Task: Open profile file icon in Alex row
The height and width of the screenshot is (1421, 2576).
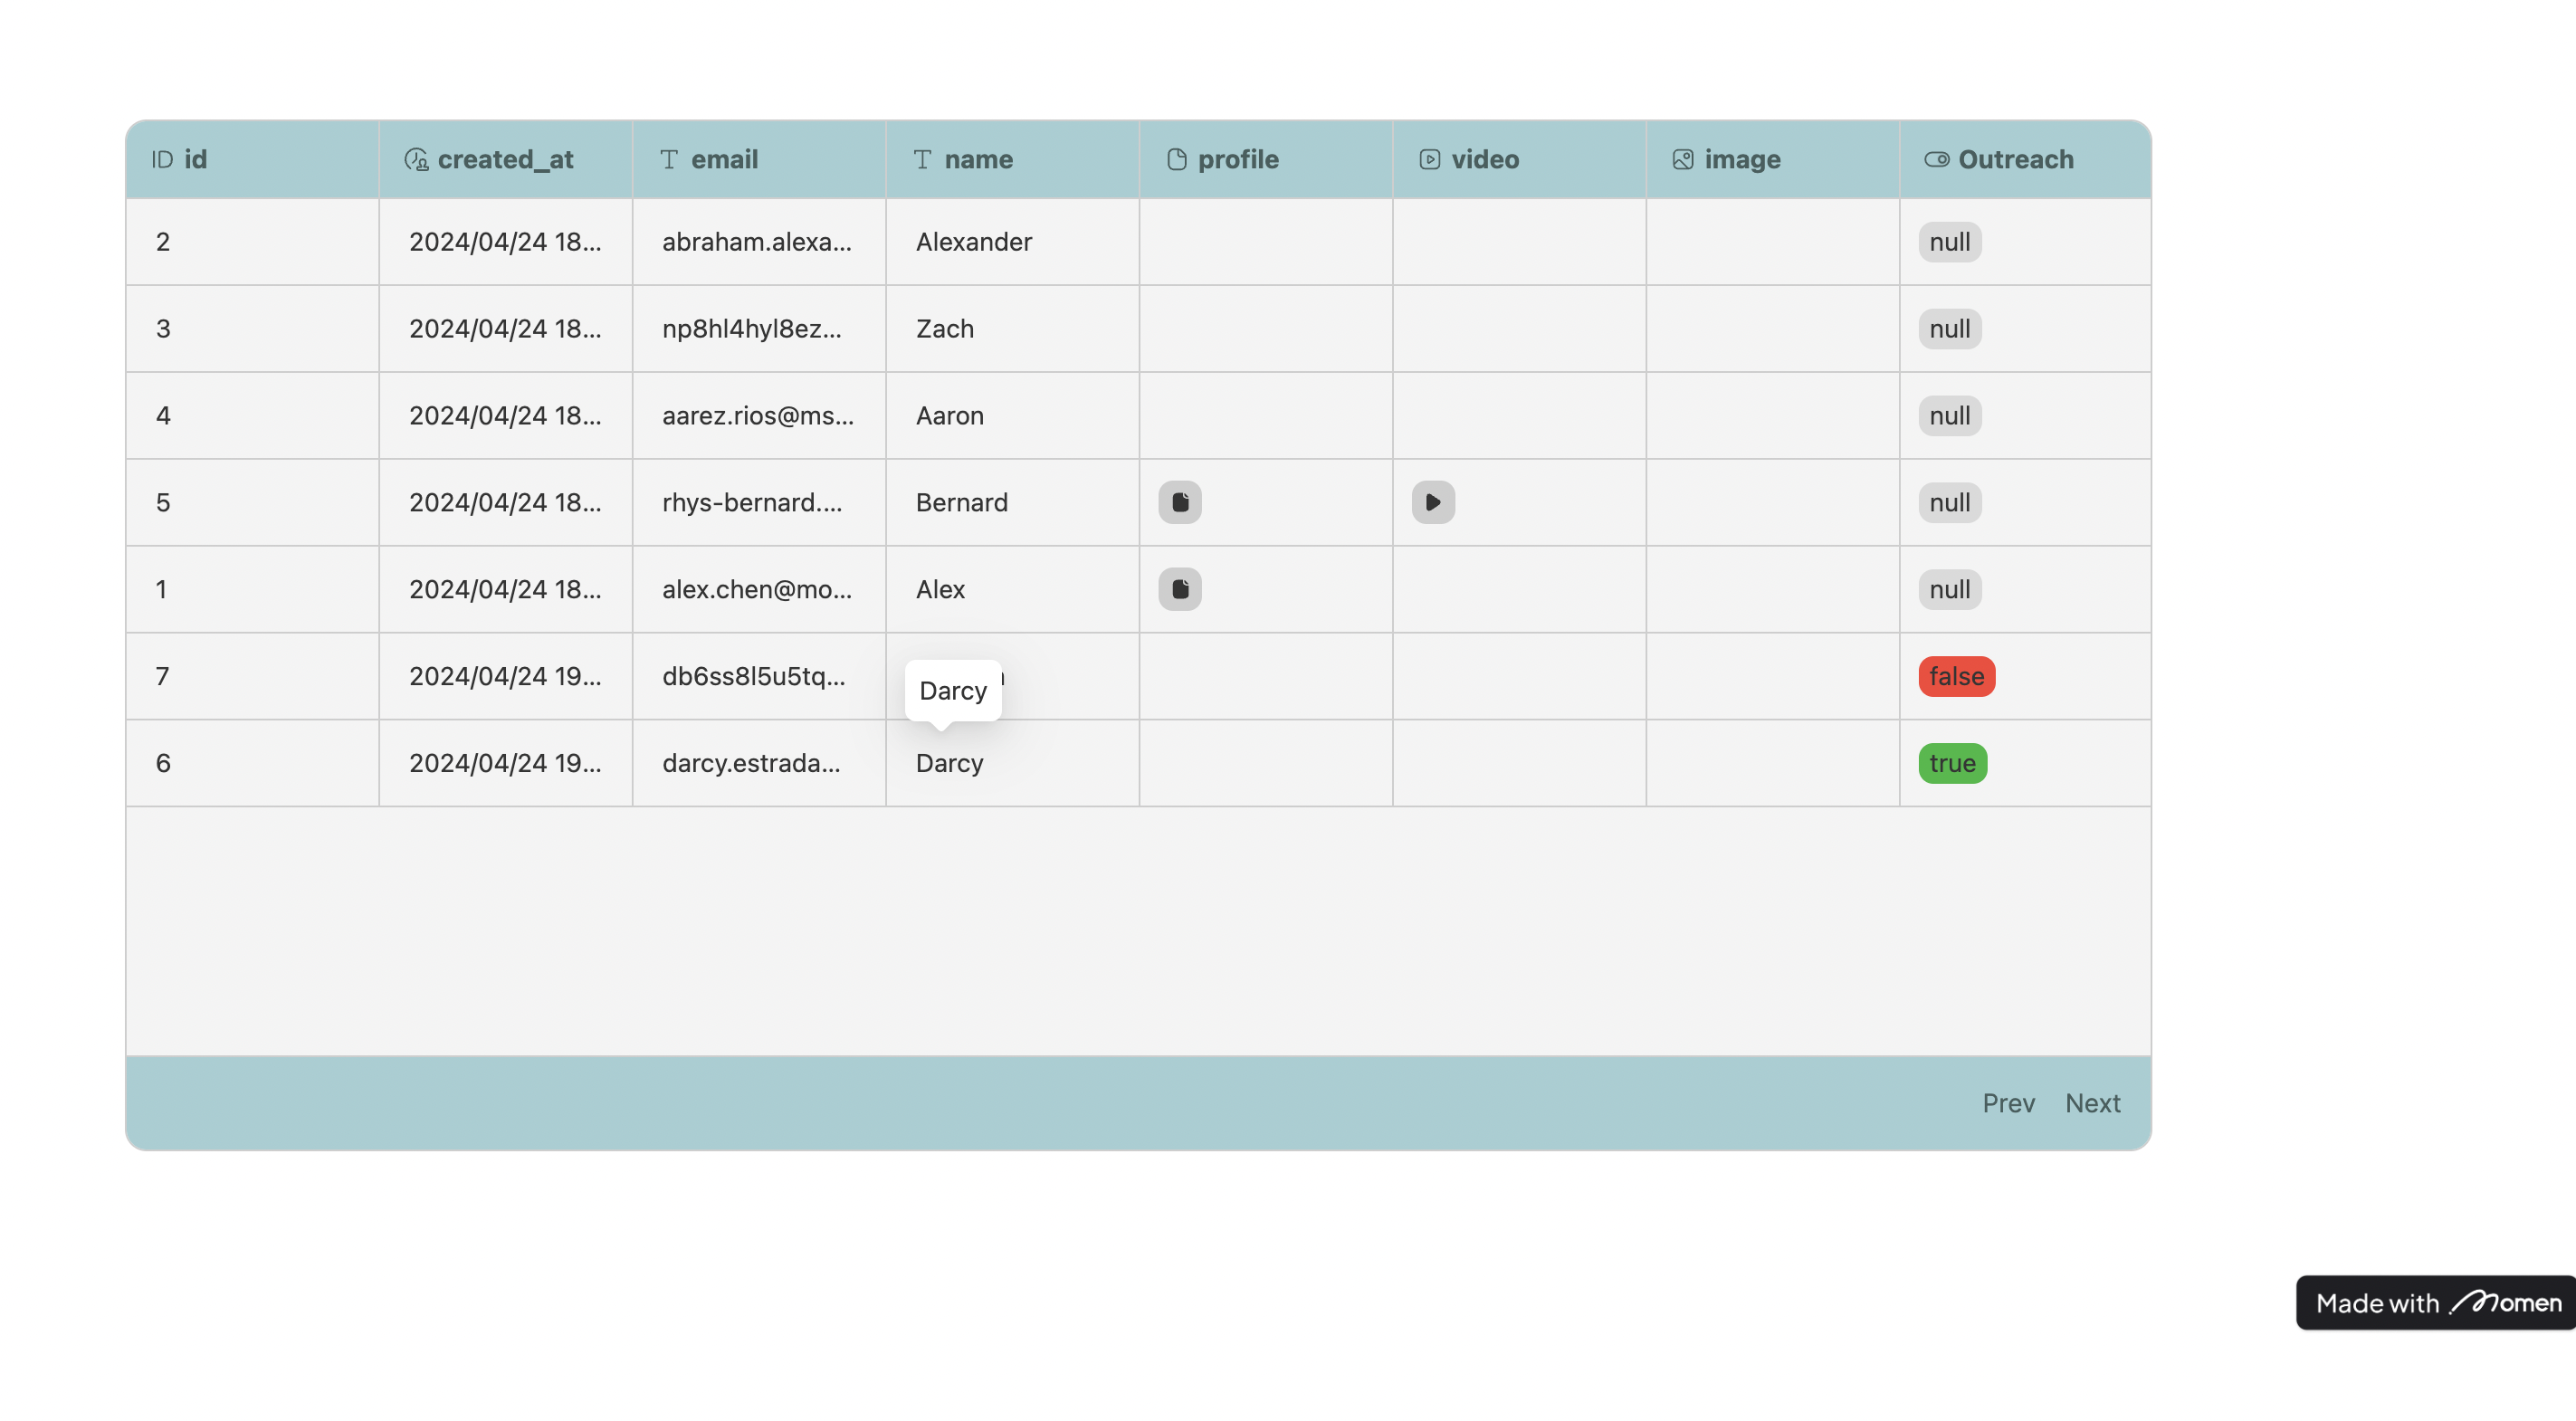Action: [x=1180, y=589]
